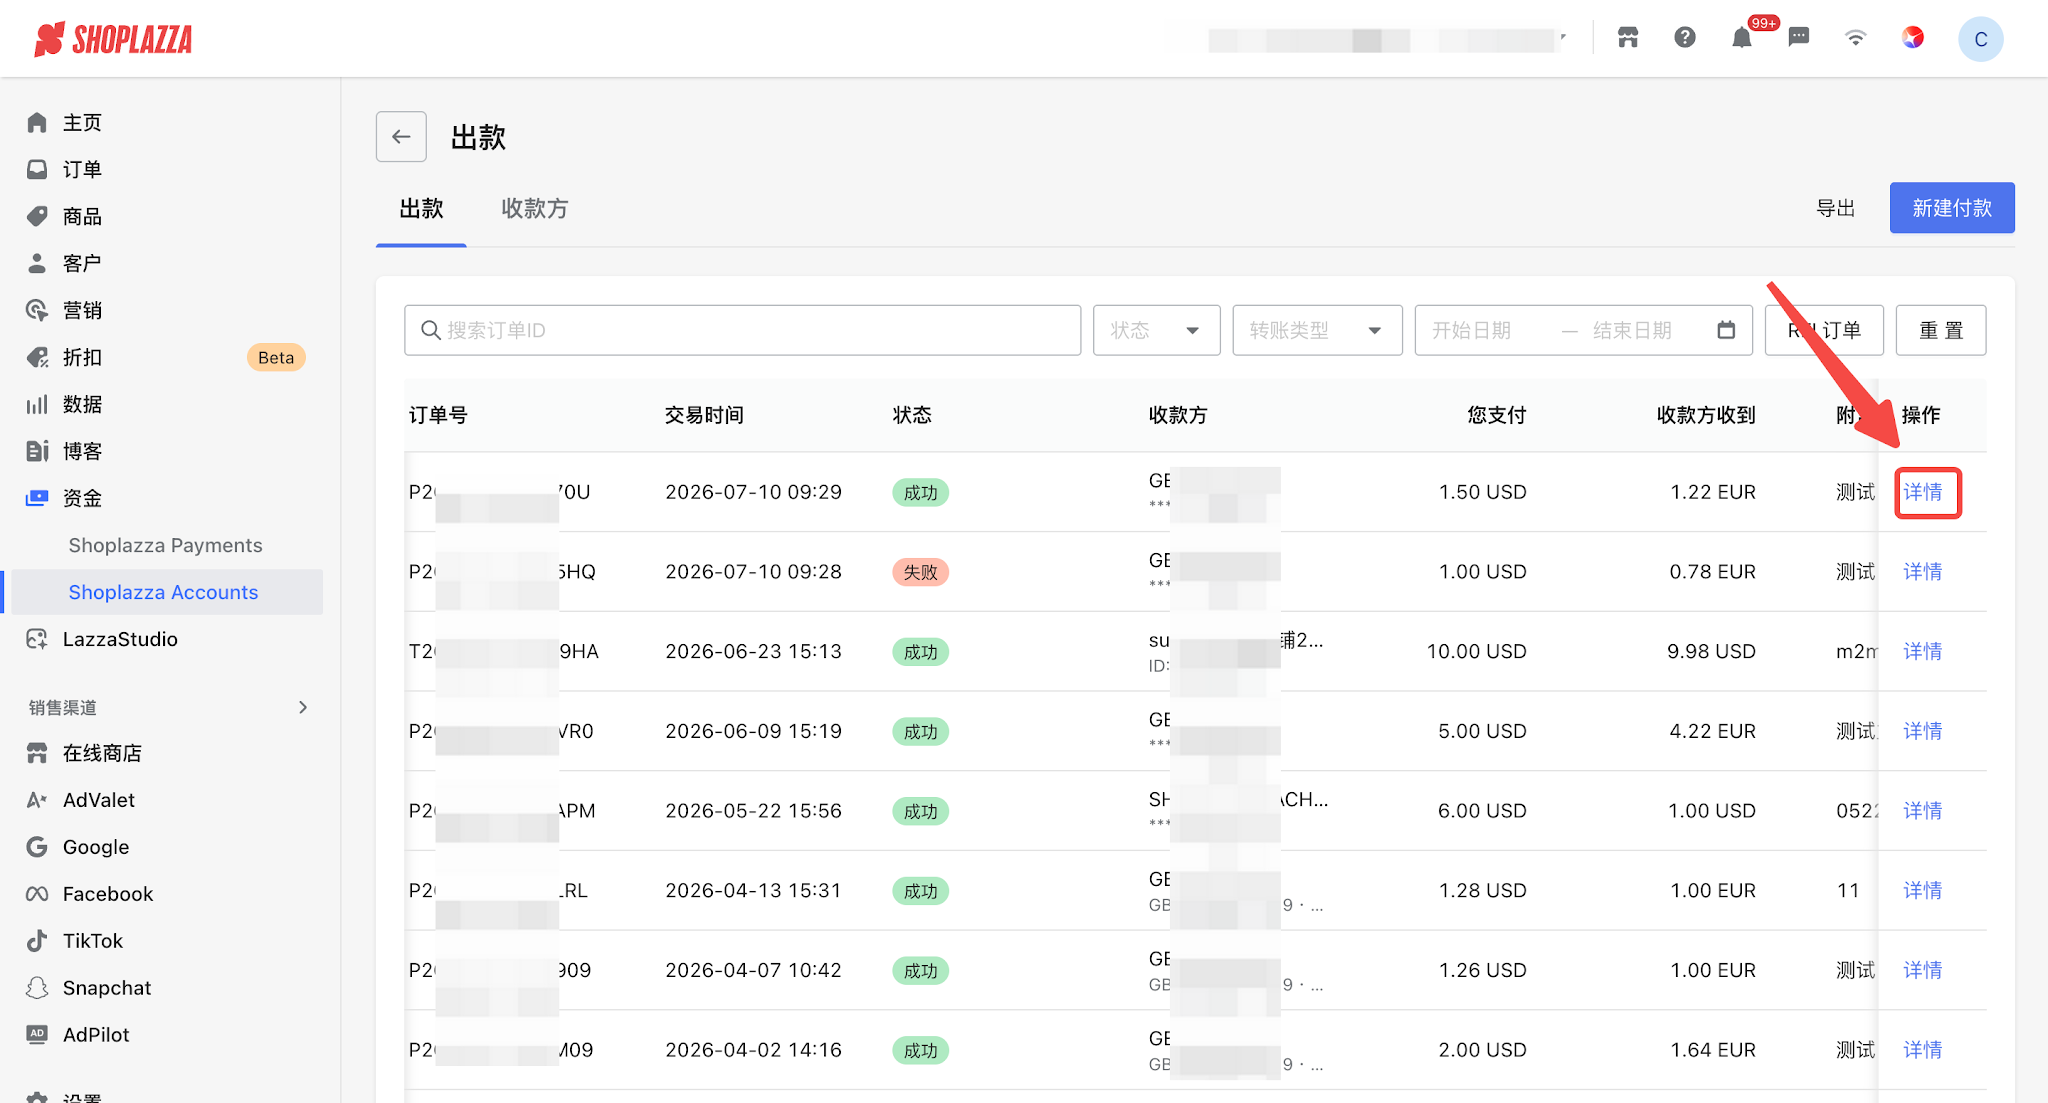Click the LazzaStudio icon
The width and height of the screenshot is (2048, 1103).
37,639
